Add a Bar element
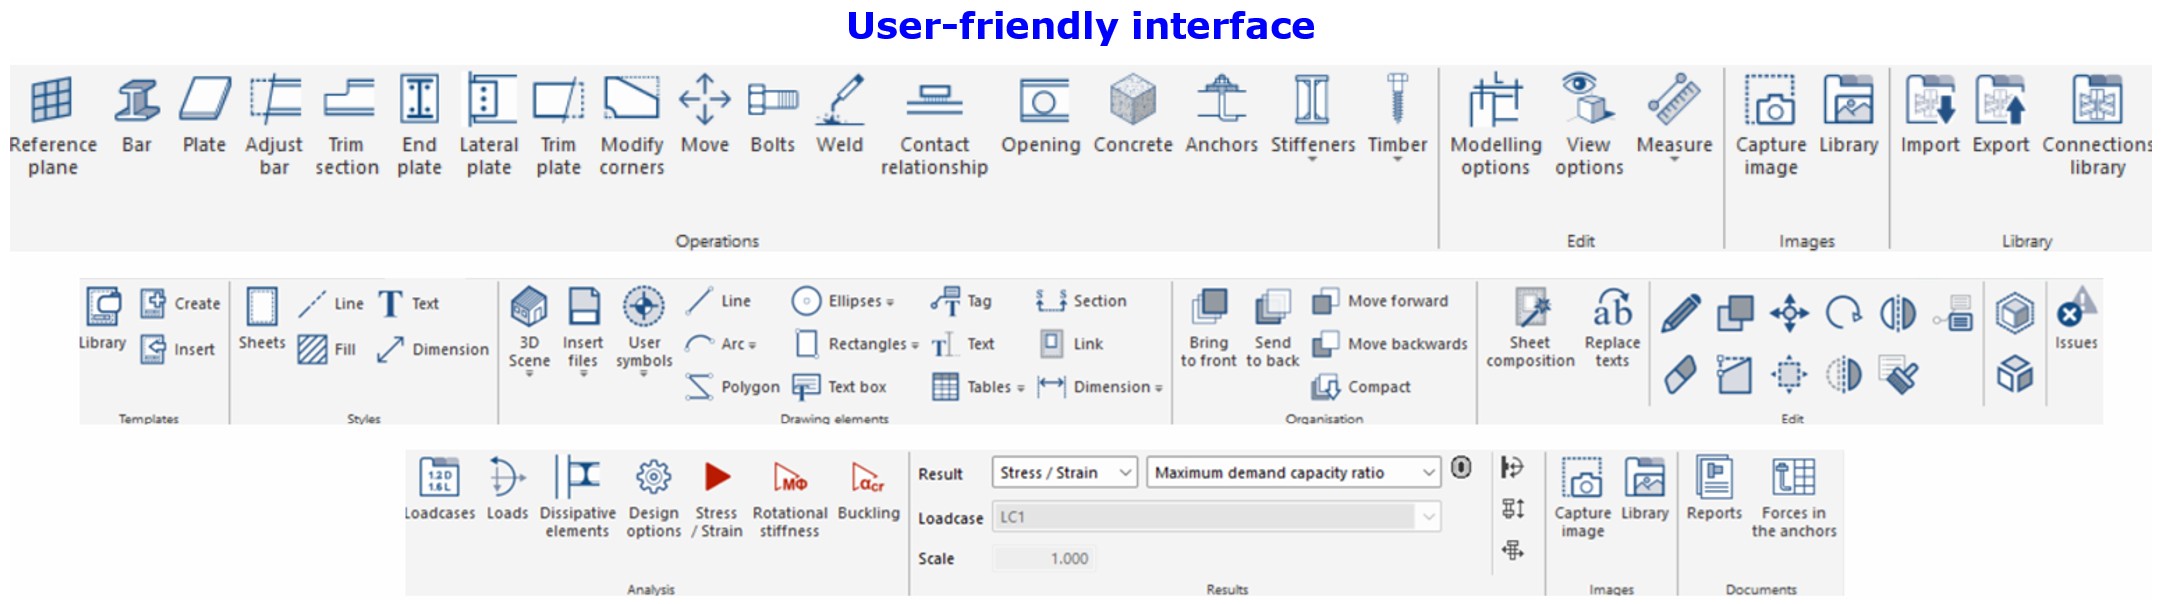2162x604 pixels. (x=137, y=116)
